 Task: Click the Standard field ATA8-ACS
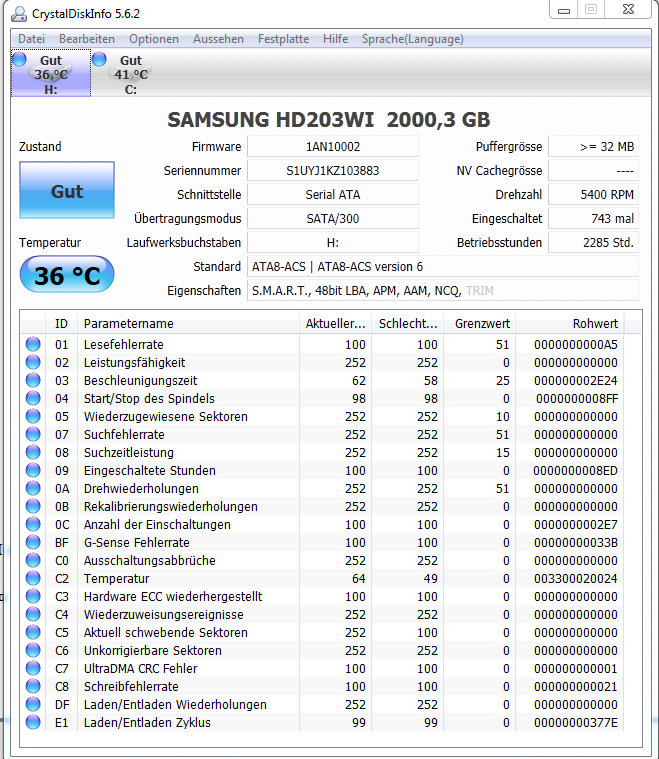pos(443,267)
